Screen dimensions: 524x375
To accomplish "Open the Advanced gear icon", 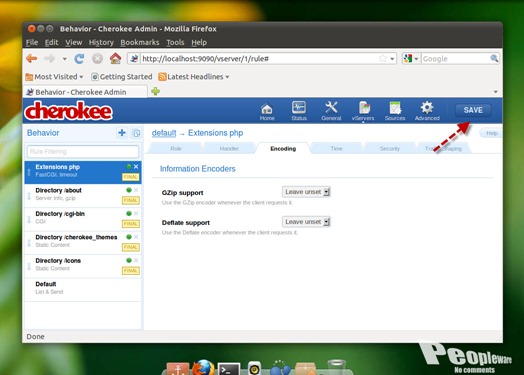I will (427, 111).
